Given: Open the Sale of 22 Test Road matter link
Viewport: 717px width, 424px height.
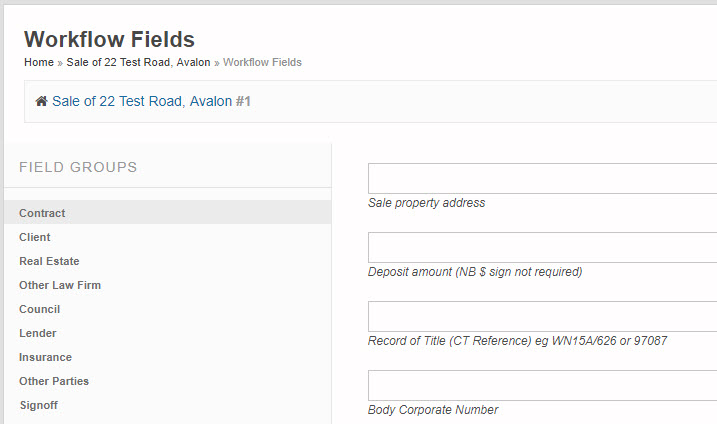Looking at the screenshot, I should [151, 101].
